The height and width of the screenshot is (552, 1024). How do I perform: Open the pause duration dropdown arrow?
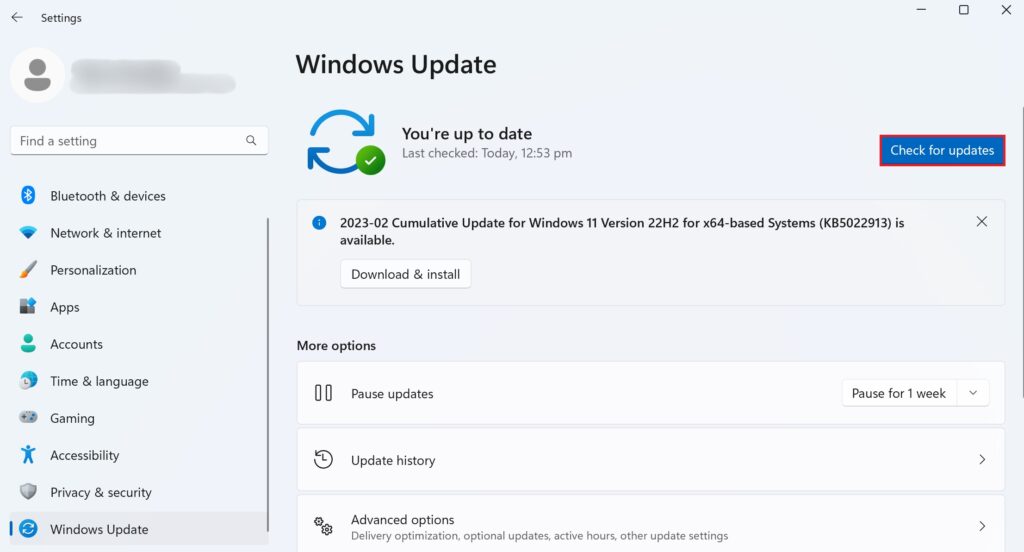pos(973,393)
